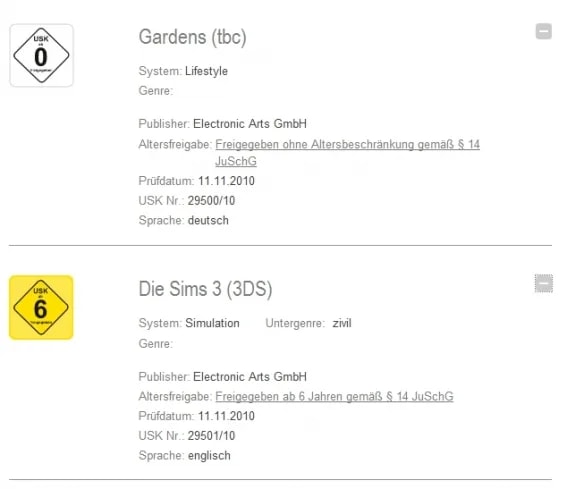
Task: Click the Die Sims 3 (3DS) title
Action: pyautogui.click(x=205, y=289)
